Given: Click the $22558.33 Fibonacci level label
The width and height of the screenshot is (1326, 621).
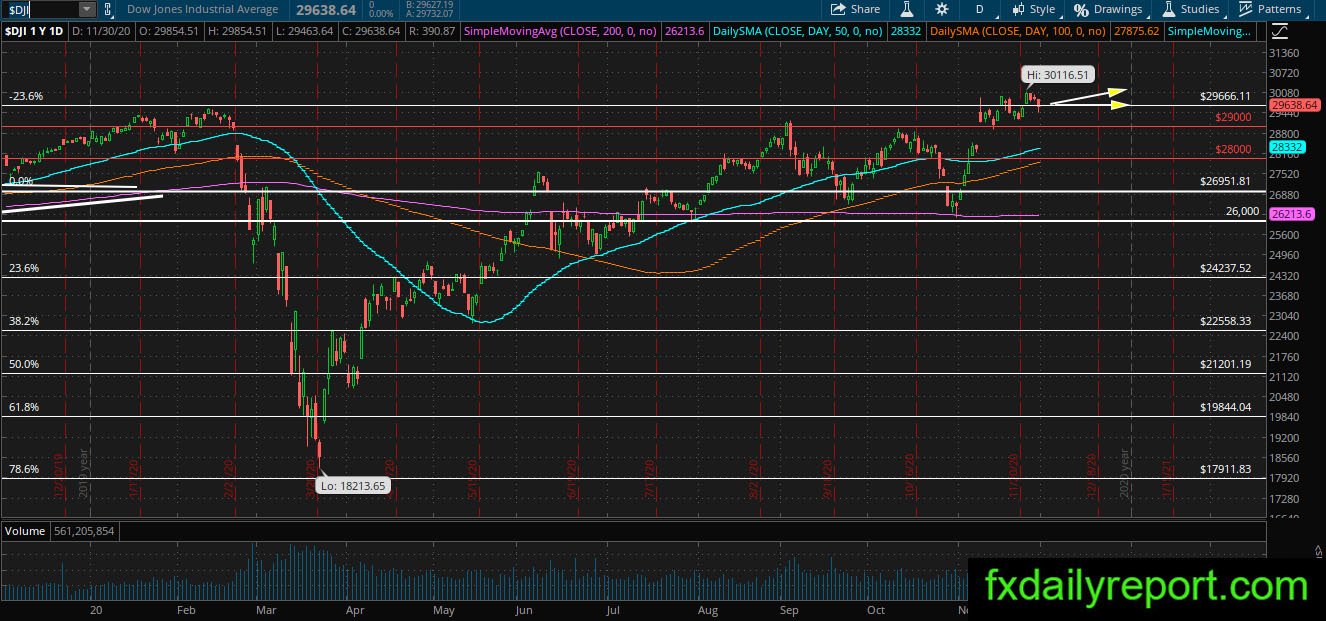Looking at the screenshot, I should tap(1225, 321).
